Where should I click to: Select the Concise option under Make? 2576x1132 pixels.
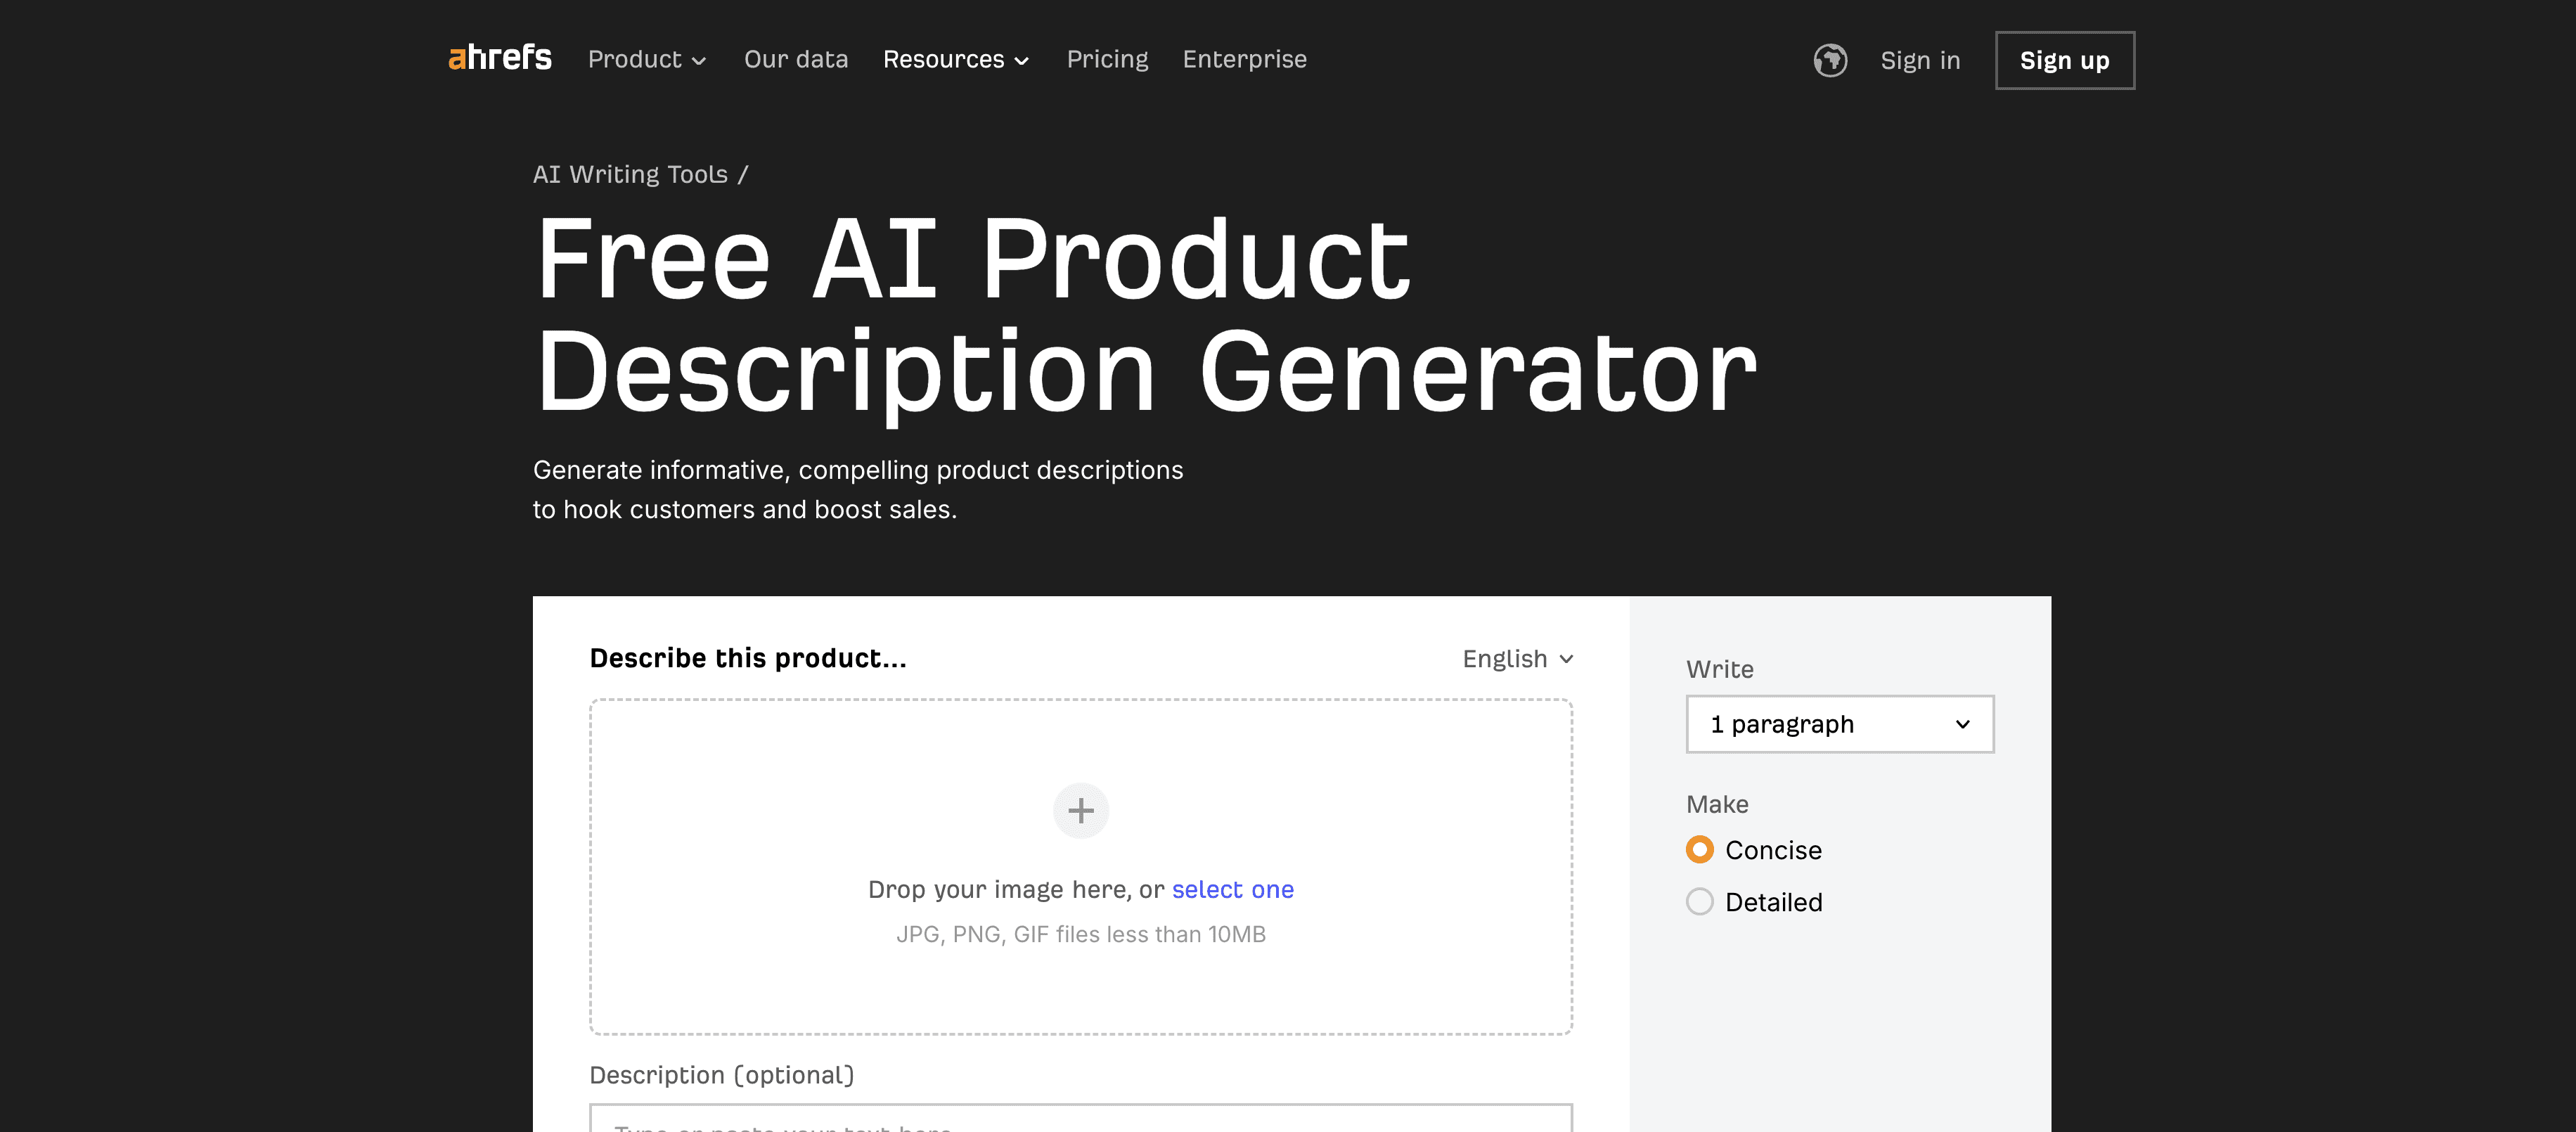(1699, 849)
